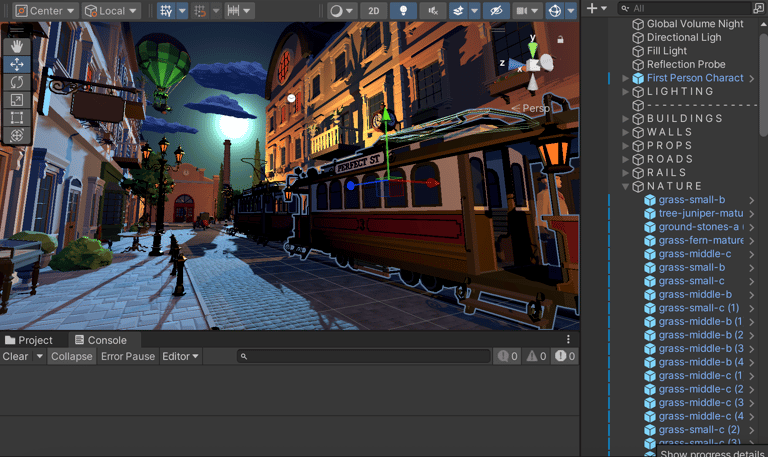Screen dimensions: 768x457
Task: Toggle scene audio mute button
Action: pyautogui.click(x=432, y=11)
